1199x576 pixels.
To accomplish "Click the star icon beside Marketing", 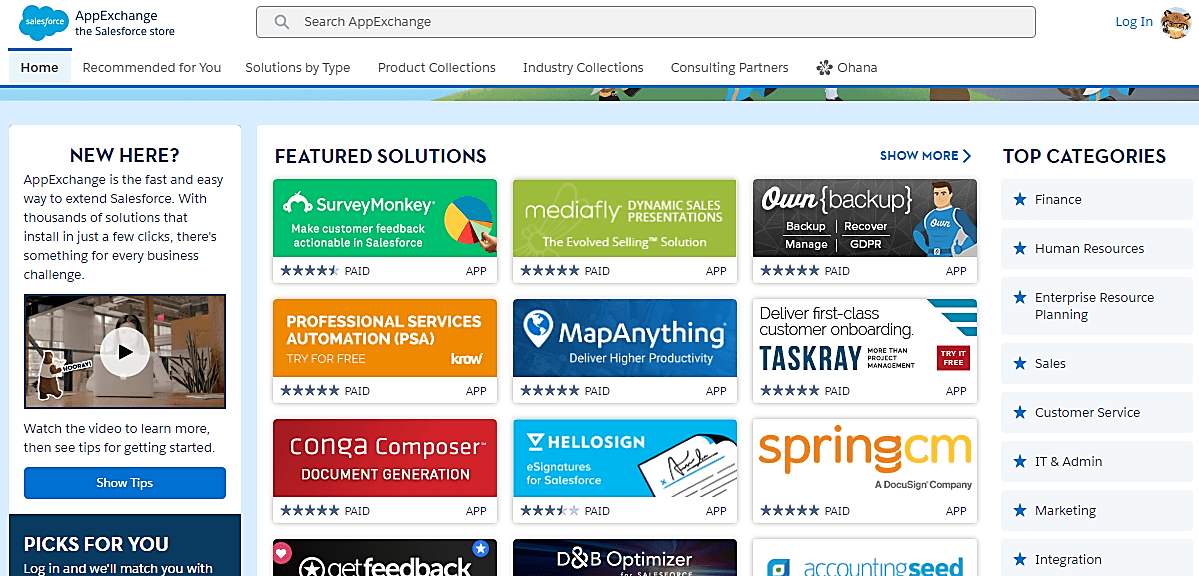I will pos(1019,510).
